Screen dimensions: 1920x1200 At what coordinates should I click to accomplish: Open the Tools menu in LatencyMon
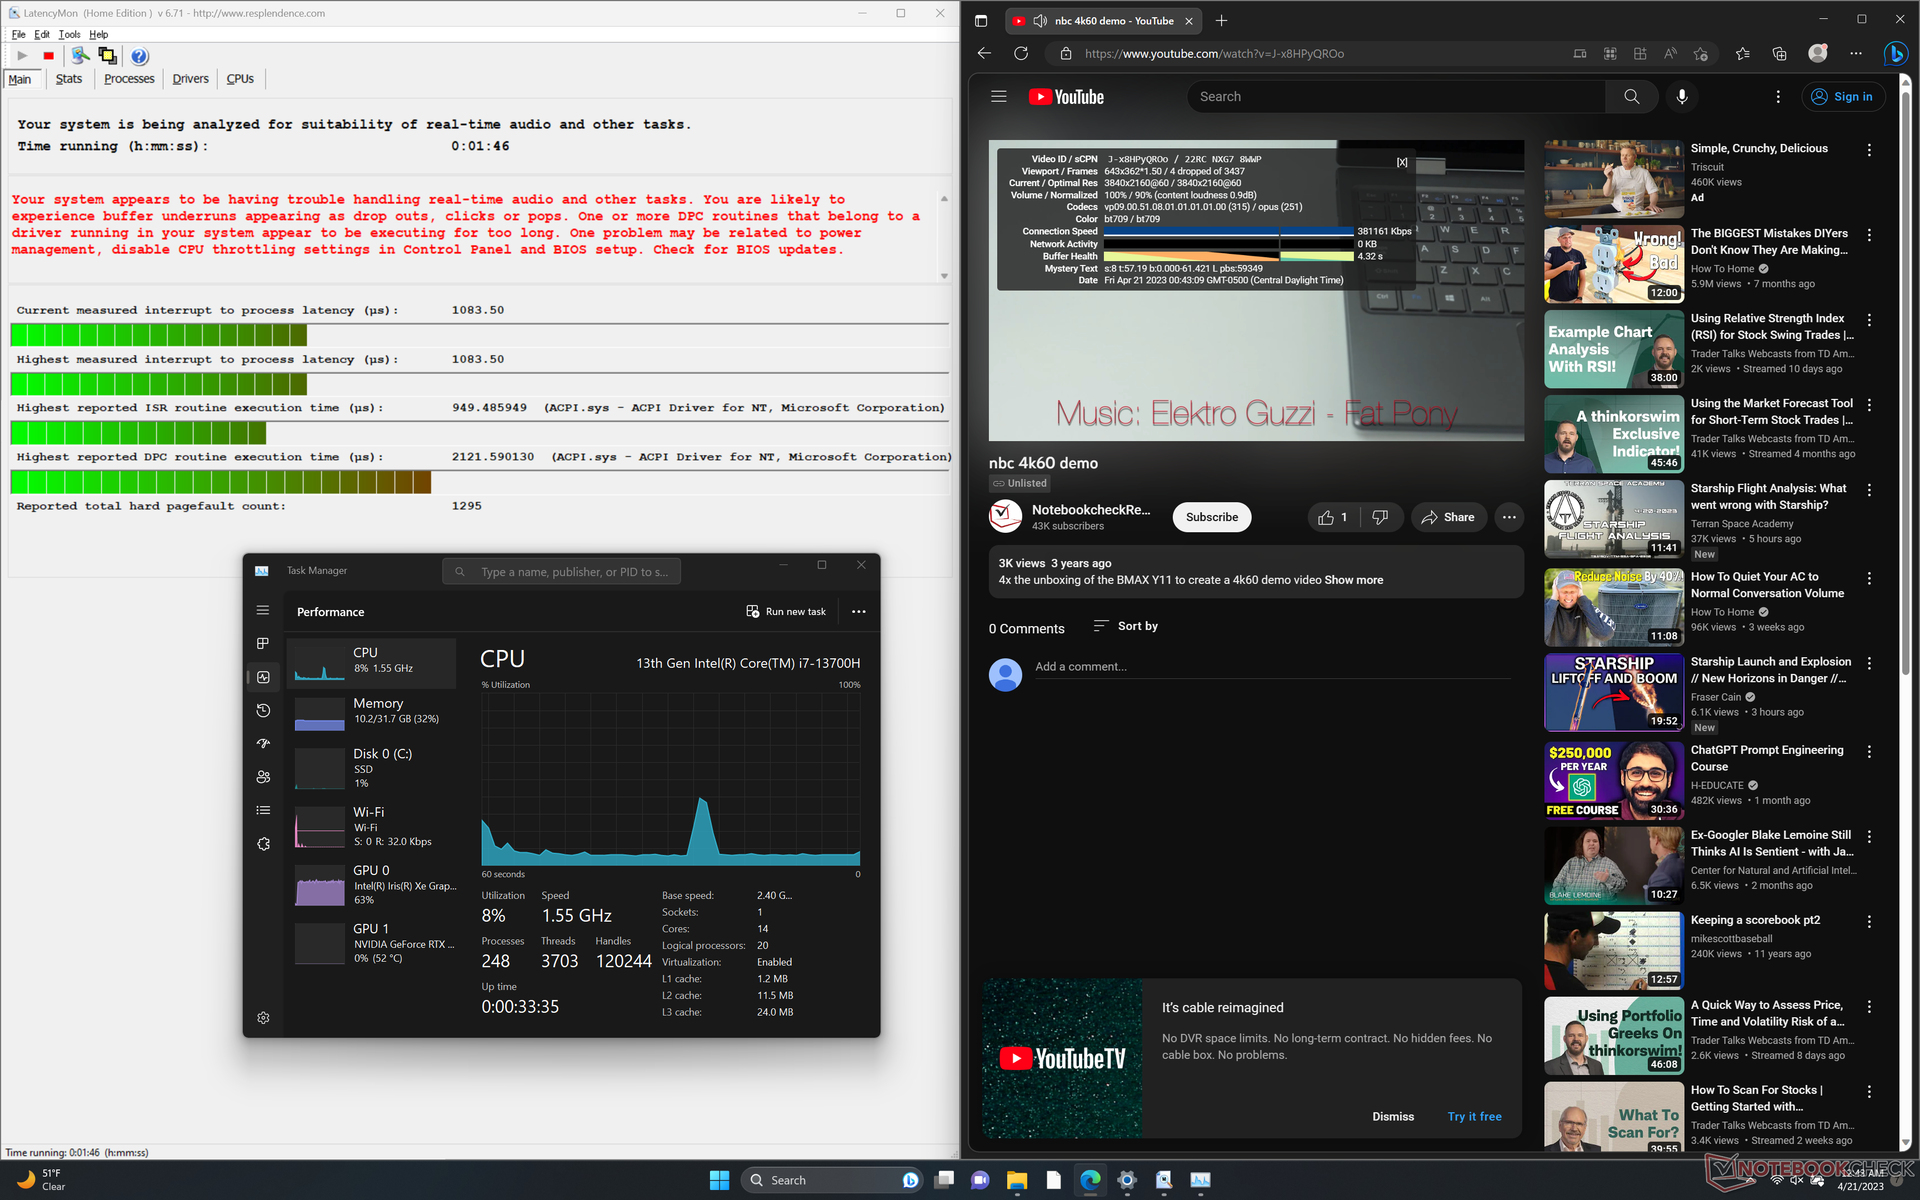pos(69,34)
